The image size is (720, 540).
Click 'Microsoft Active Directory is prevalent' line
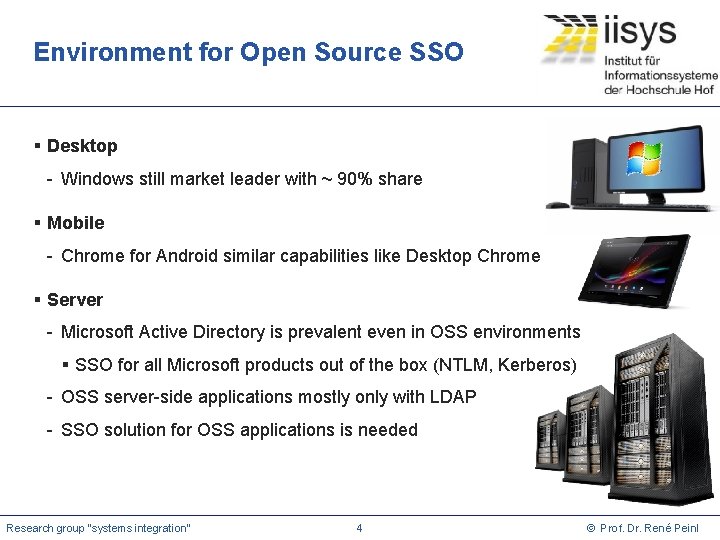[x=321, y=332]
